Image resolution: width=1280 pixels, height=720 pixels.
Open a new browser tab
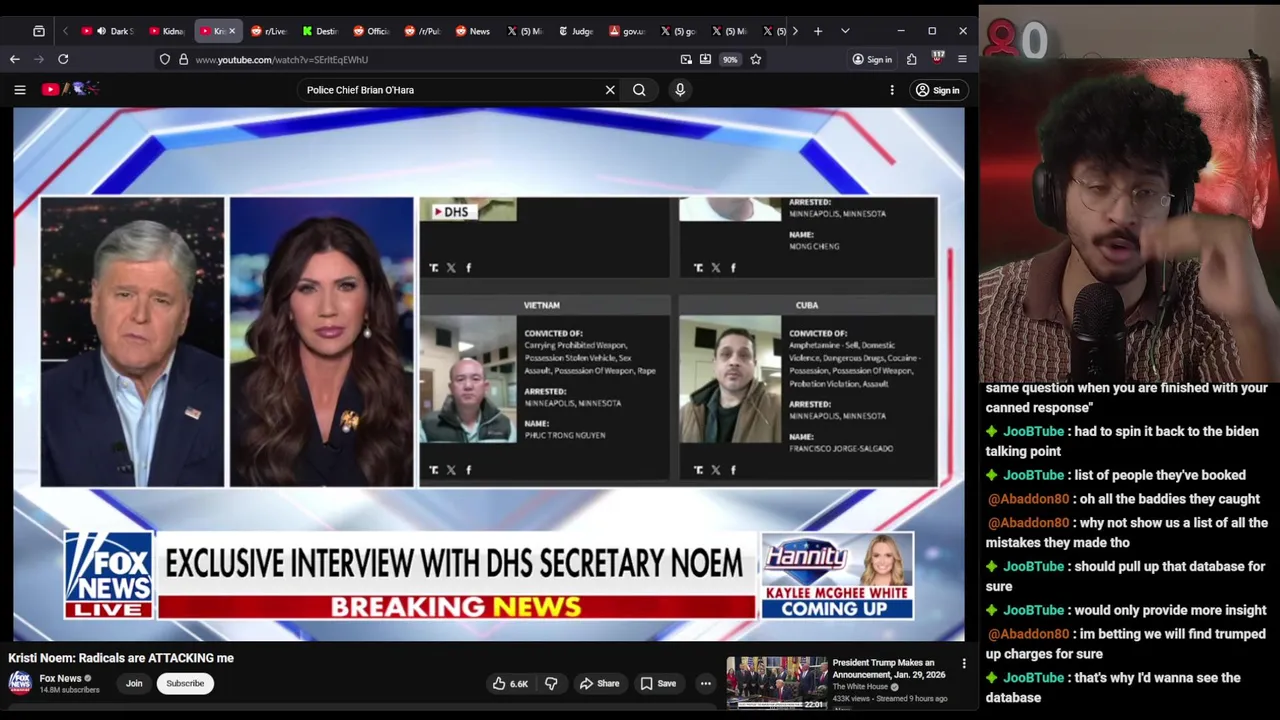click(818, 31)
